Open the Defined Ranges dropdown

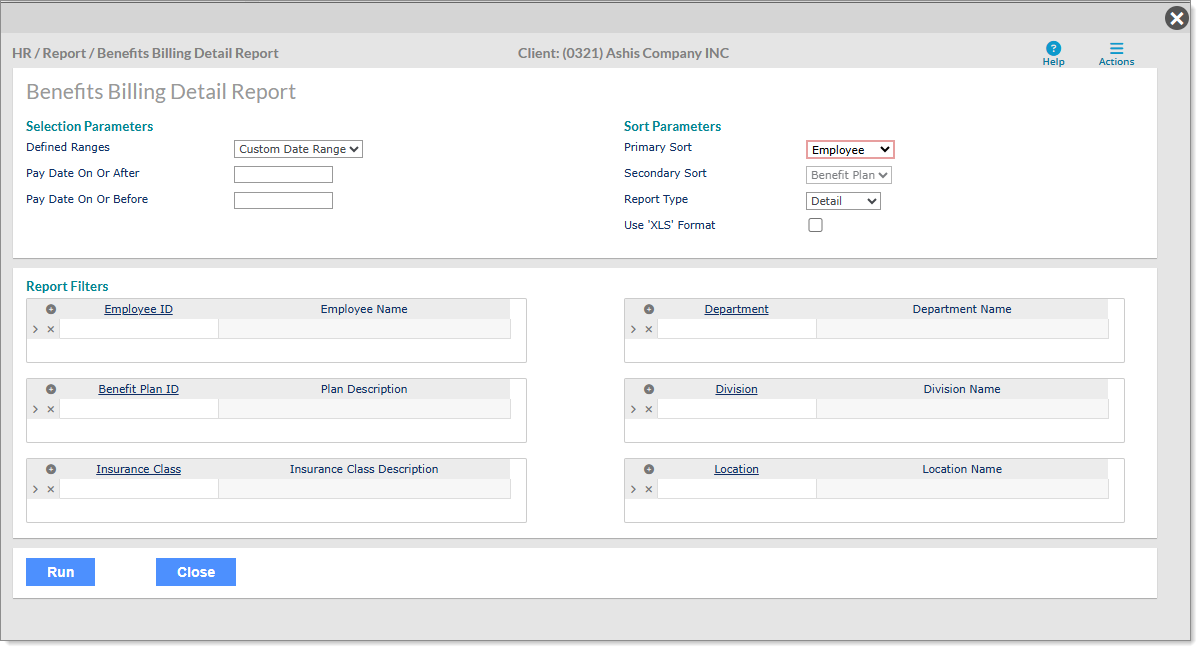click(x=298, y=149)
